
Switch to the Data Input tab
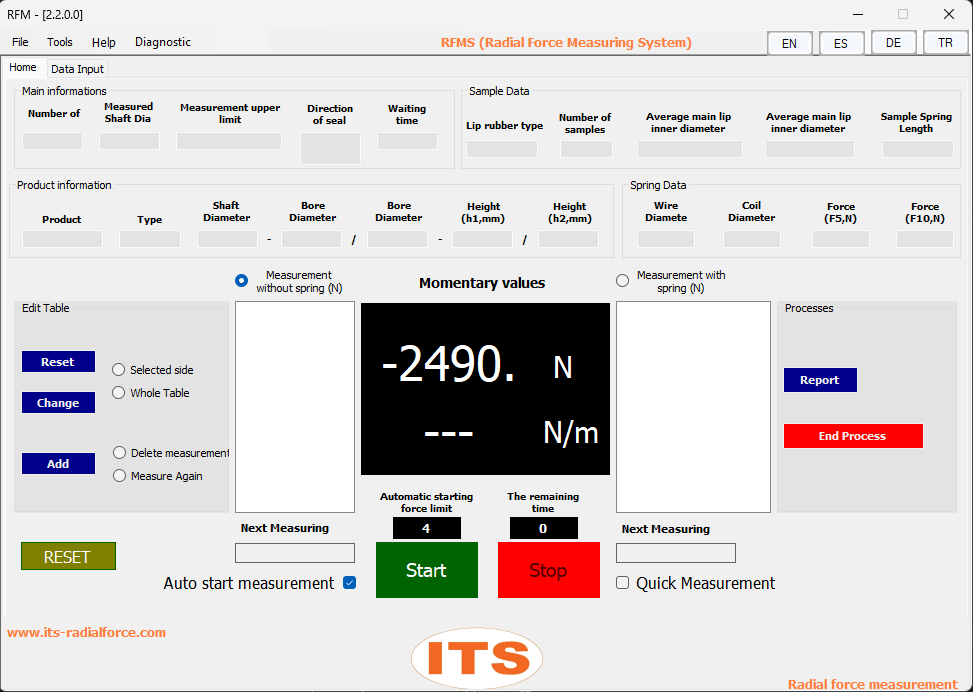[77, 69]
